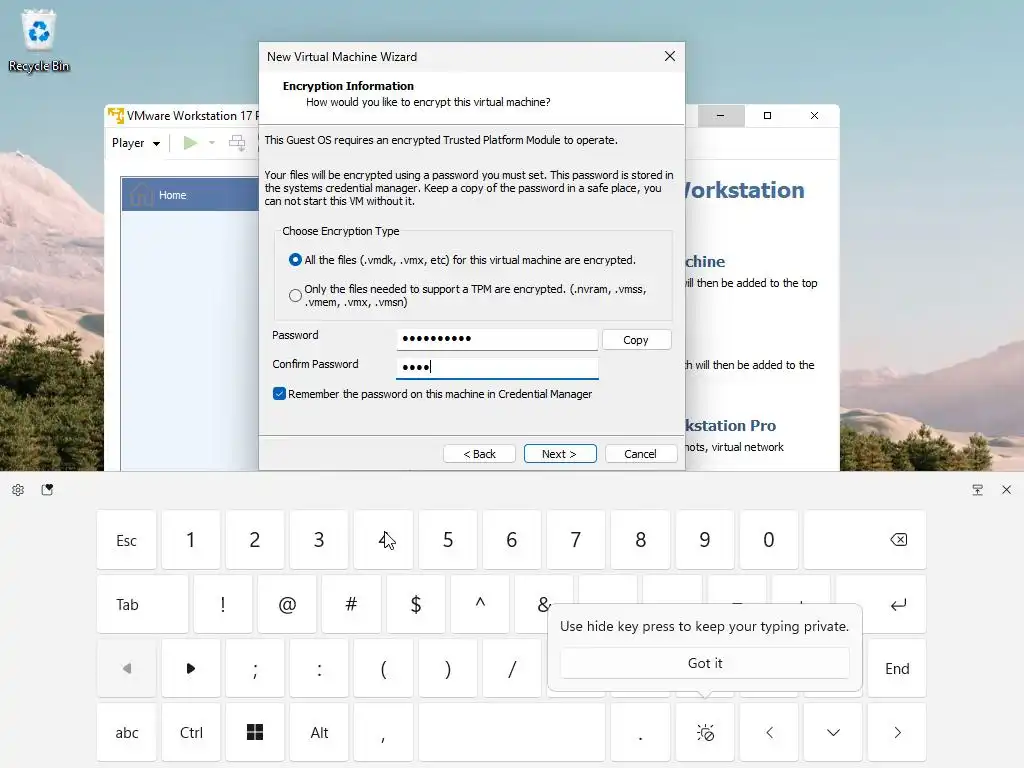Tap the 0 key on touch keyboard

pos(769,540)
